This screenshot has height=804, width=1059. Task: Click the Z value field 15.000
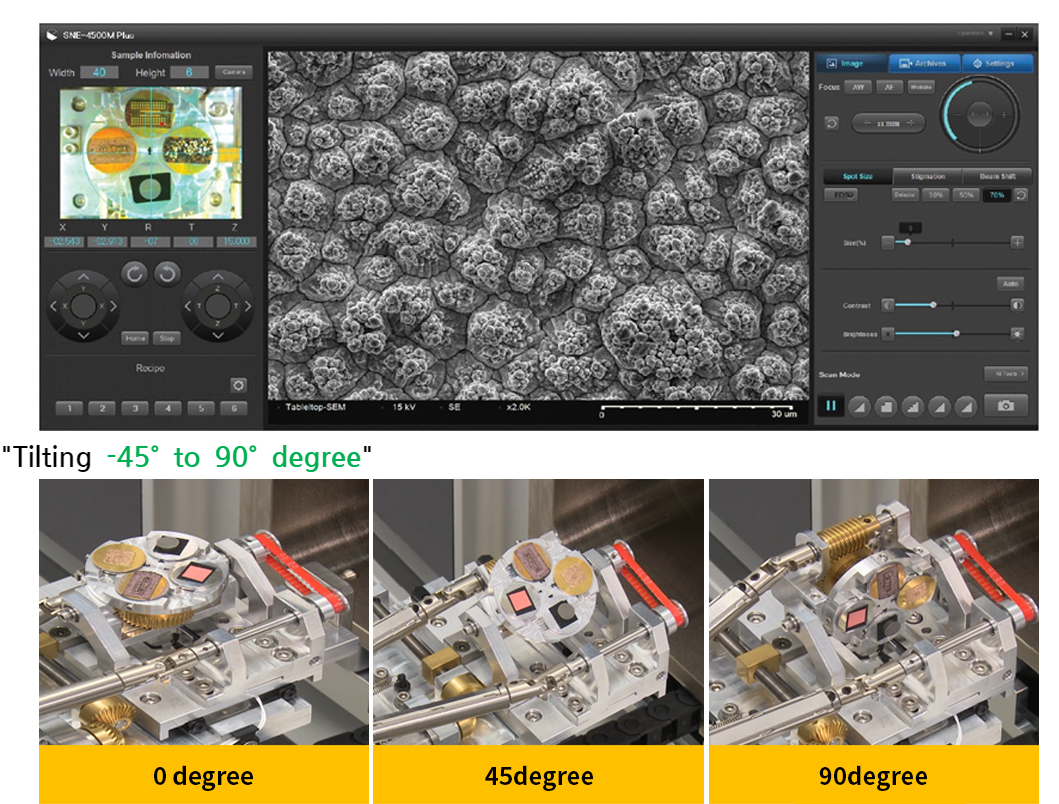tap(236, 241)
